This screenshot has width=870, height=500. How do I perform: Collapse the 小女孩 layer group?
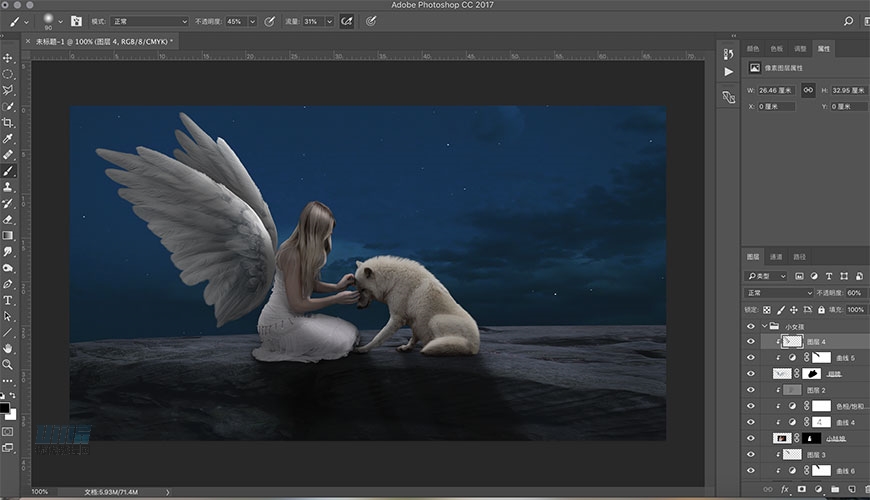pyautogui.click(x=765, y=326)
